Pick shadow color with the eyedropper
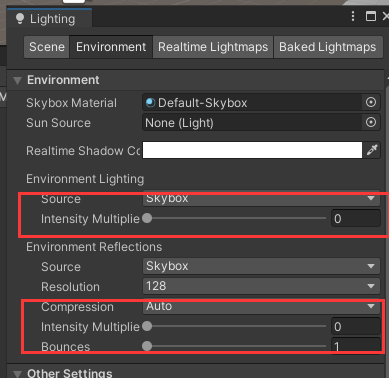Image resolution: width=389 pixels, height=378 pixels. 372,150
